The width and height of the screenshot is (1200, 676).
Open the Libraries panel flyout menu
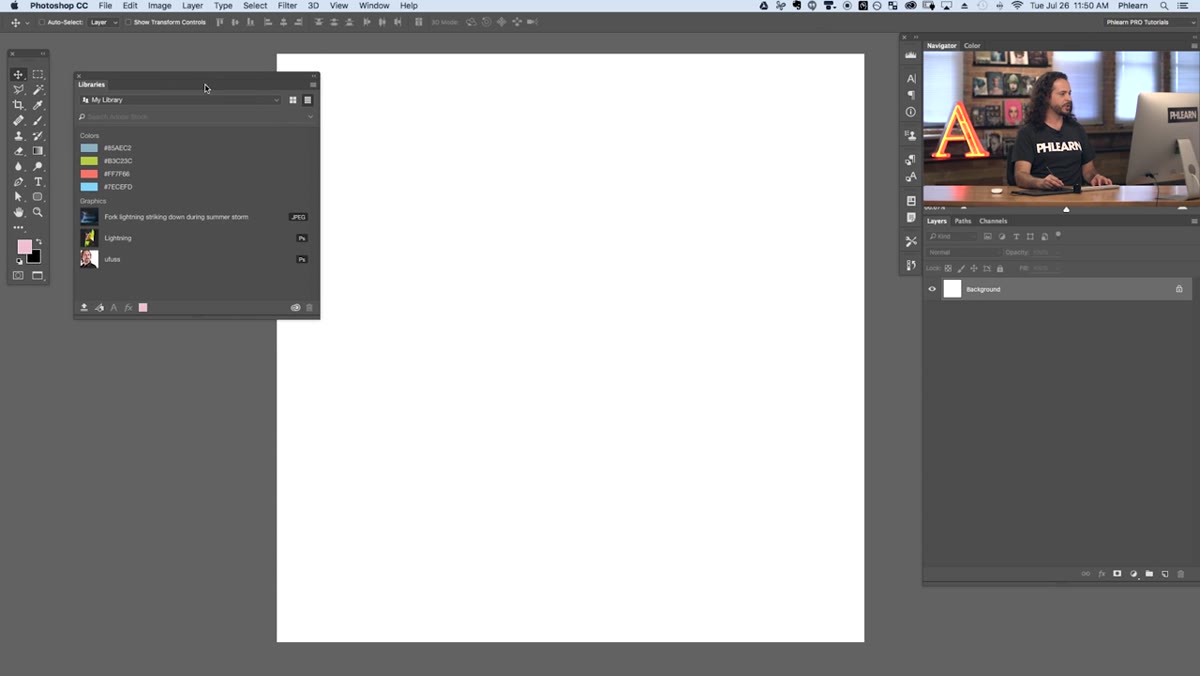[313, 85]
